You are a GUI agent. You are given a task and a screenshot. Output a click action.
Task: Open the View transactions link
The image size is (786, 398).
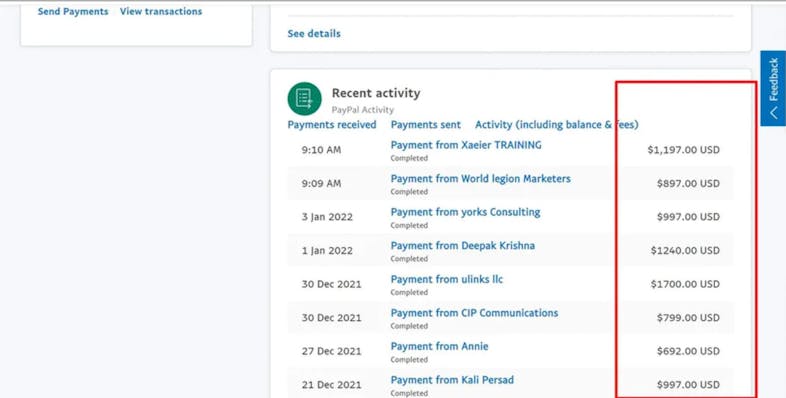pos(161,12)
